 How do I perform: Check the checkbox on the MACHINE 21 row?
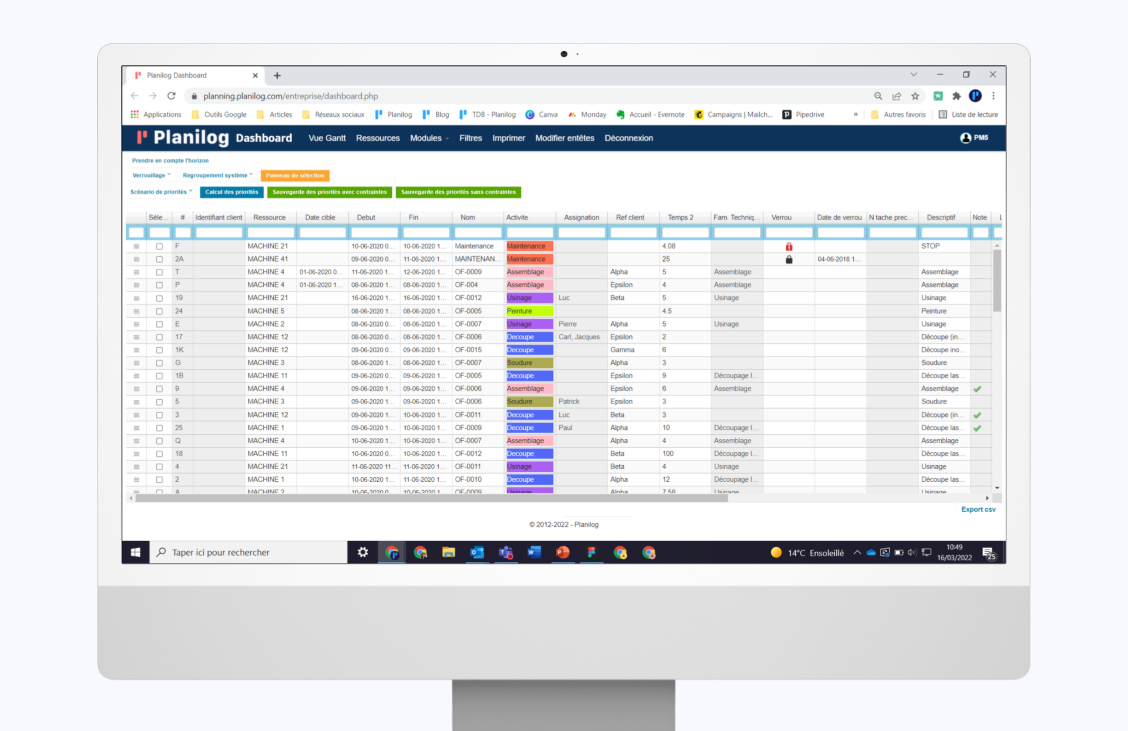pyautogui.click(x=157, y=245)
